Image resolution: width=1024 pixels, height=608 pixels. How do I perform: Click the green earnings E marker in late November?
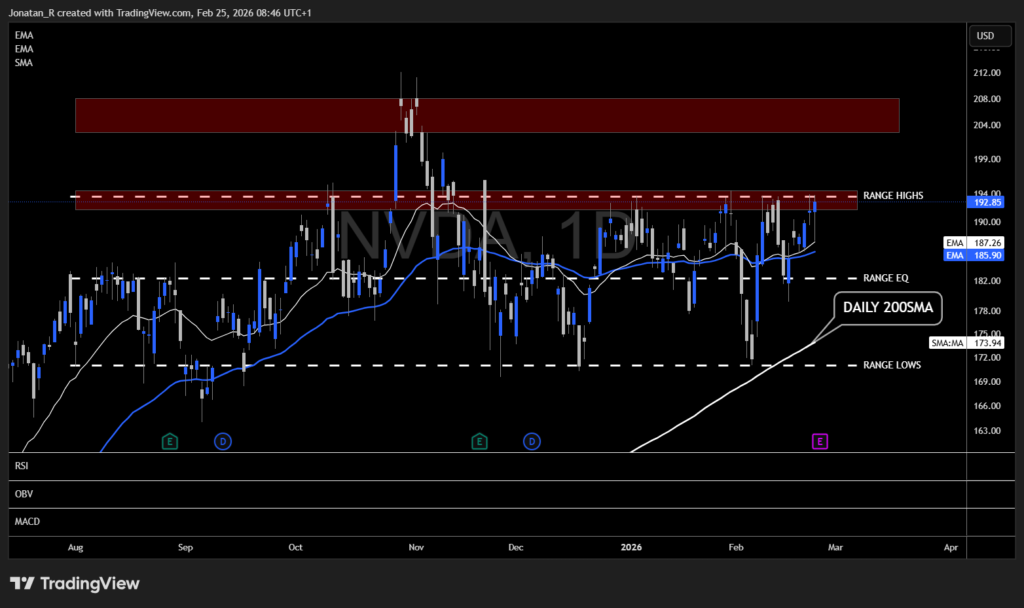click(479, 440)
